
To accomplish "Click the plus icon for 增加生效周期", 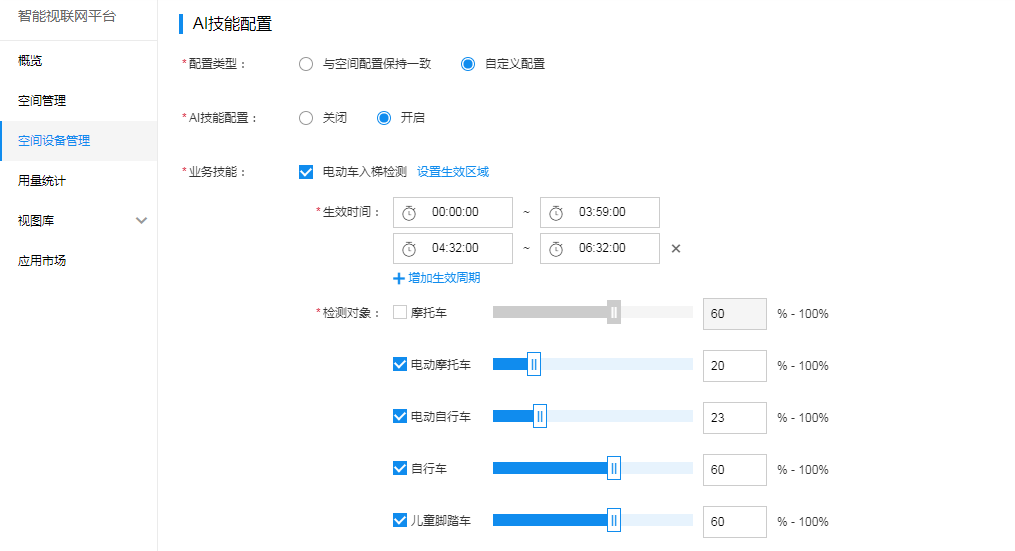I will [x=399, y=278].
